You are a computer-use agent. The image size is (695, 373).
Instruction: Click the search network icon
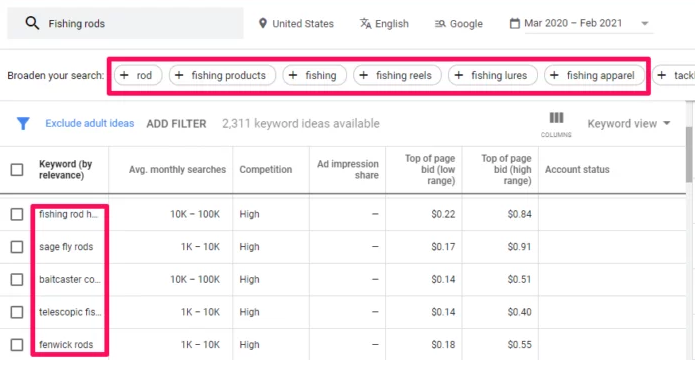(x=440, y=23)
